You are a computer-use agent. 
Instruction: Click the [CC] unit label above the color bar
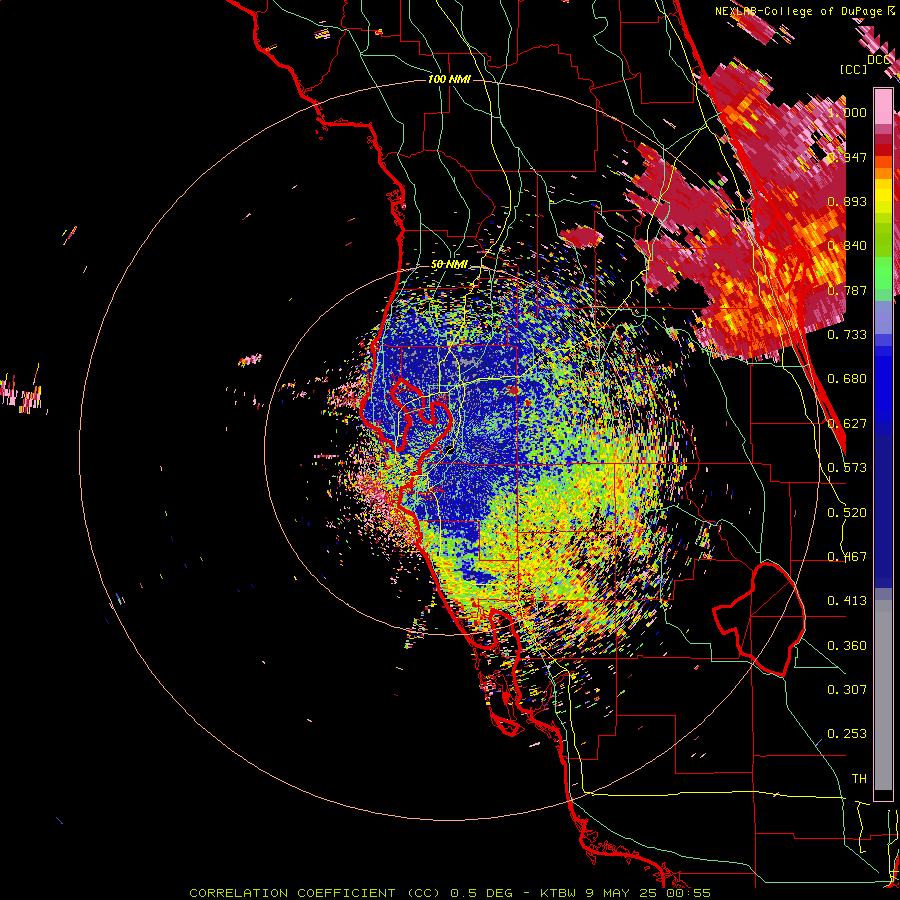(854, 69)
